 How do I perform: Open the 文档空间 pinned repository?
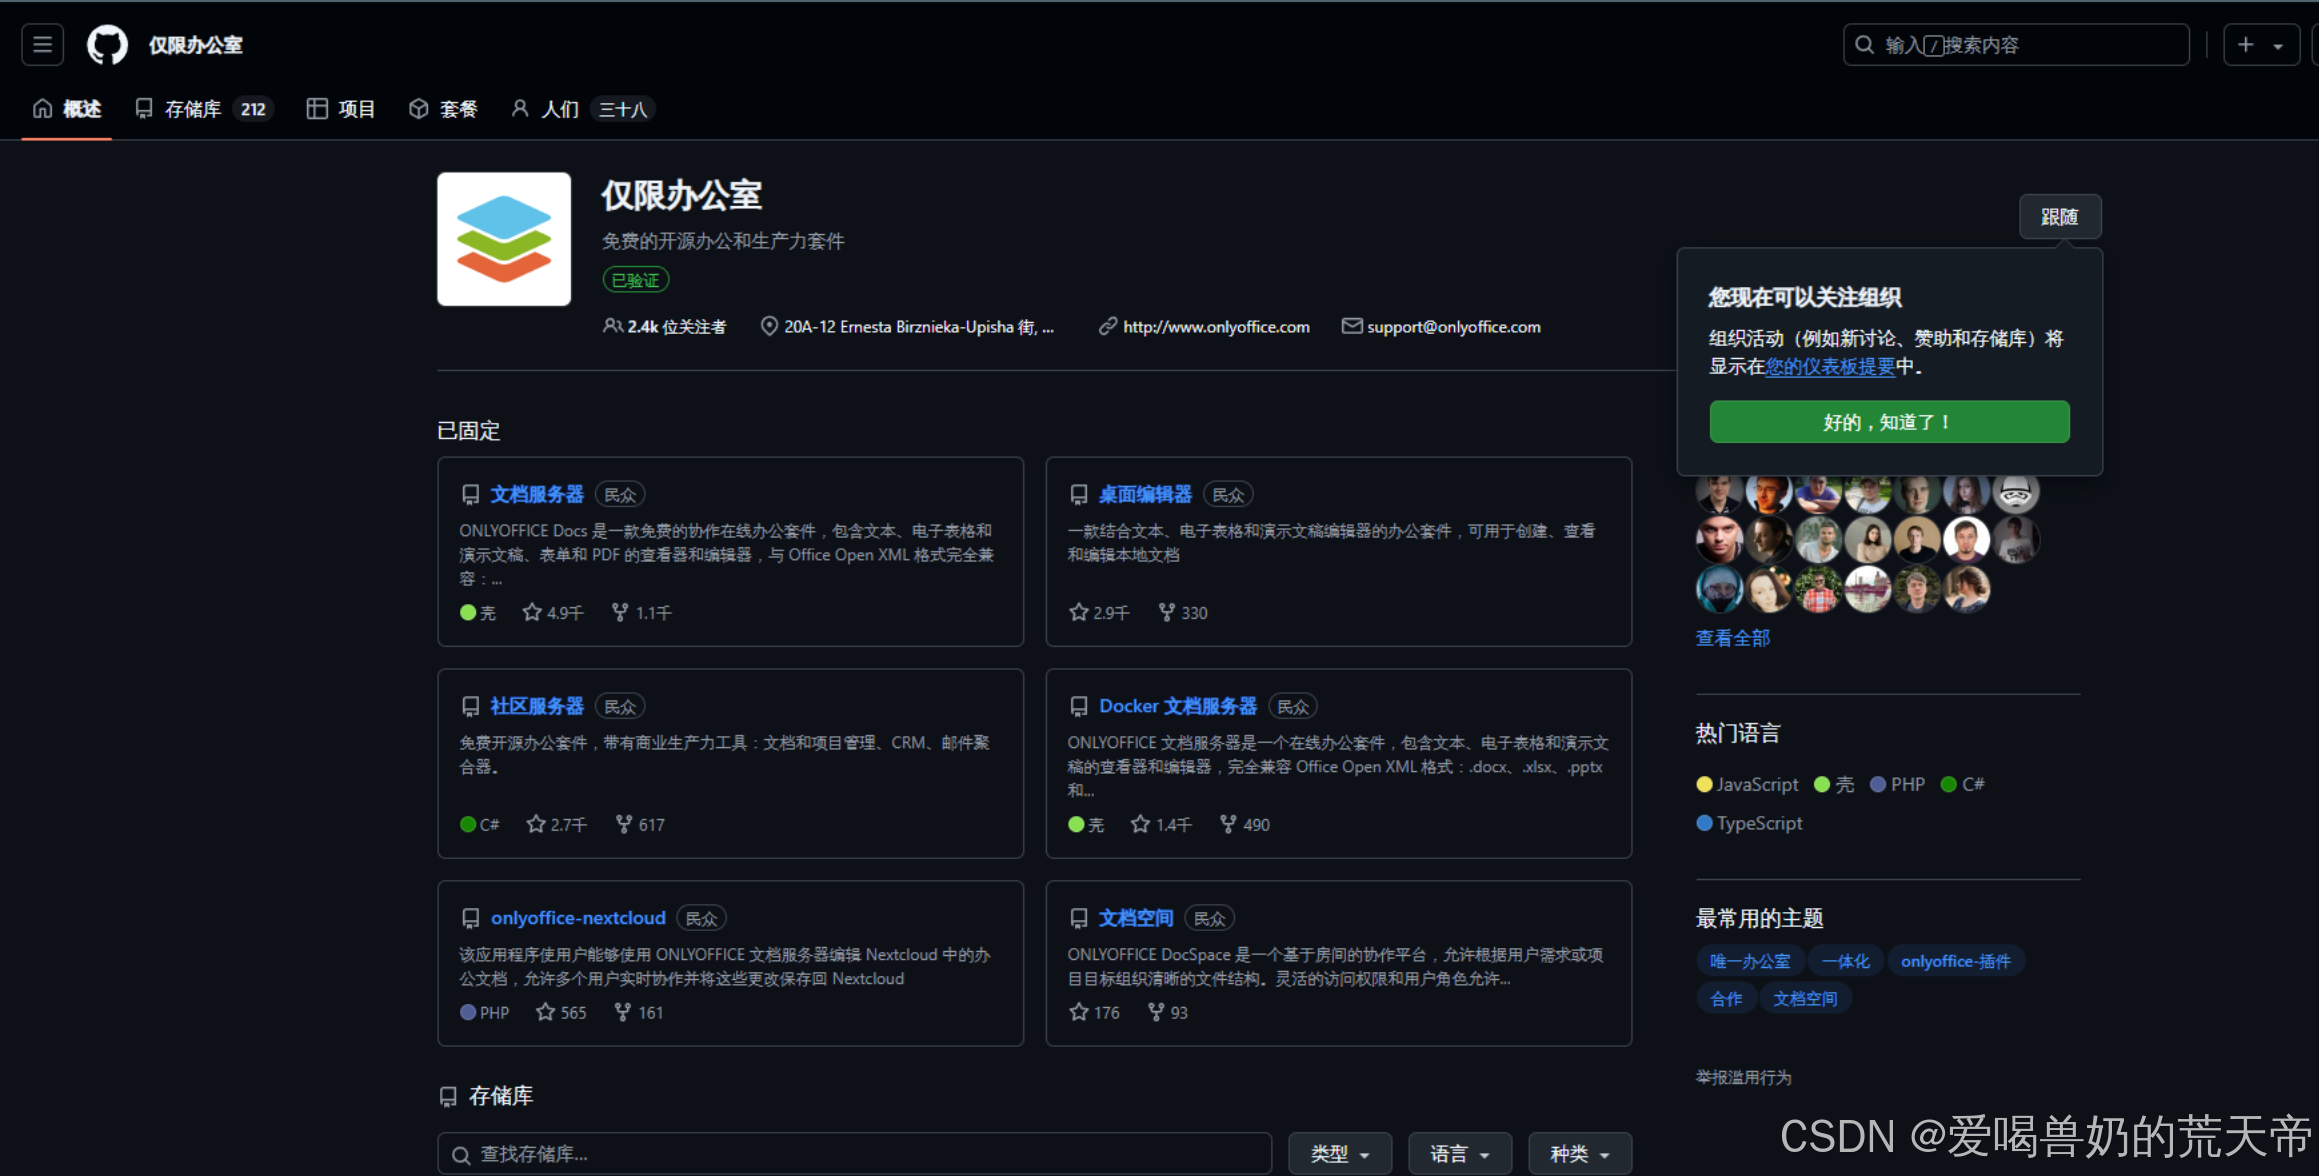pos(1136,918)
